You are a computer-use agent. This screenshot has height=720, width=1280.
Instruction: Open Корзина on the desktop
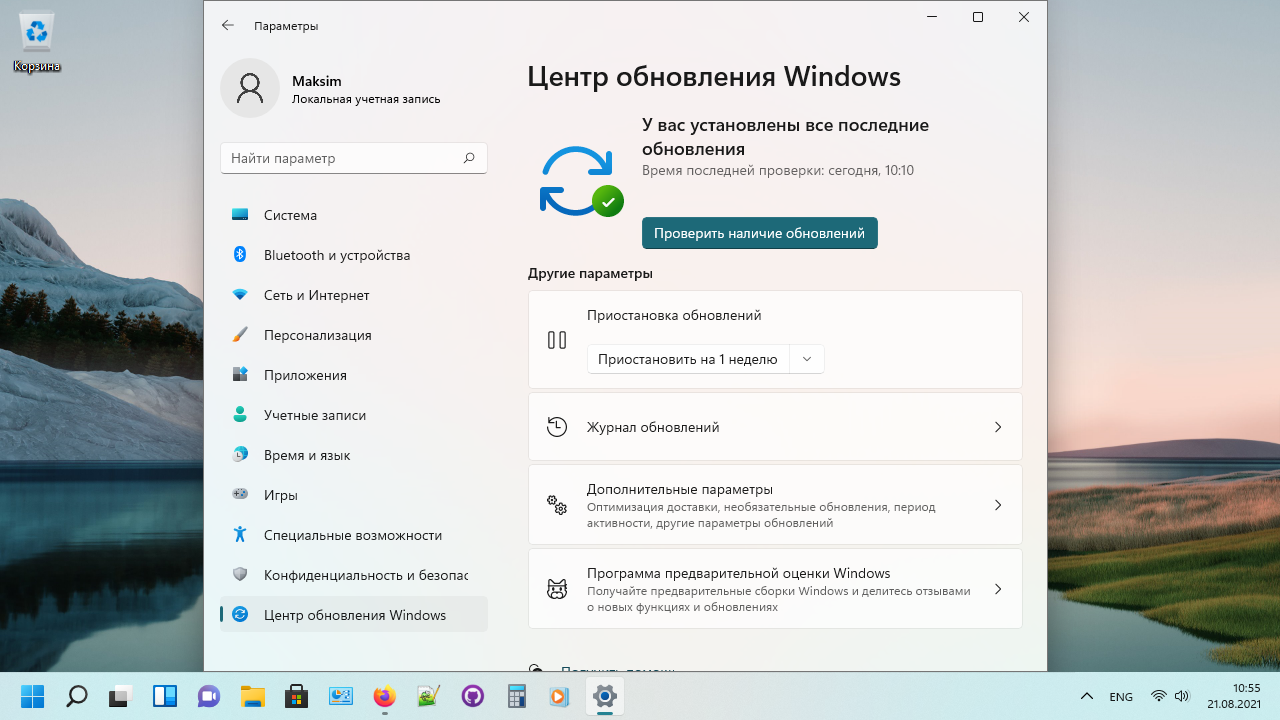pos(37,43)
